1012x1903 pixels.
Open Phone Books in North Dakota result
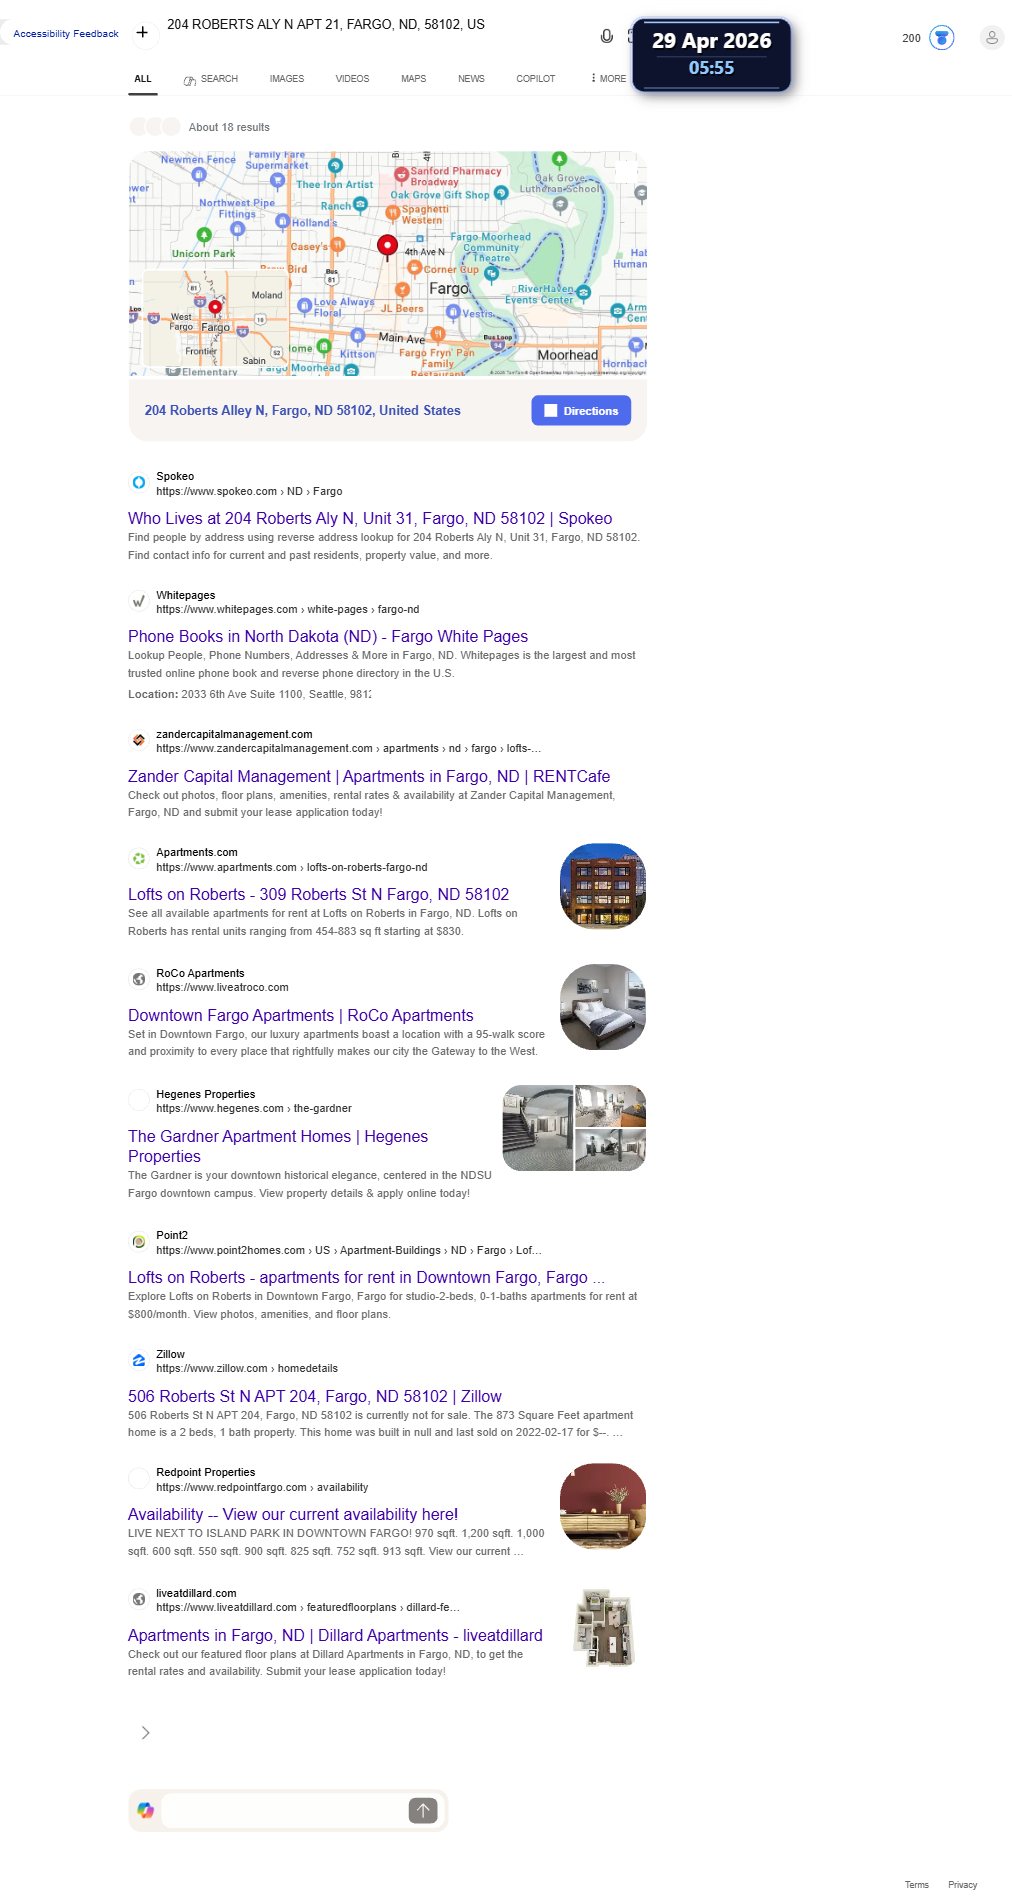point(328,637)
